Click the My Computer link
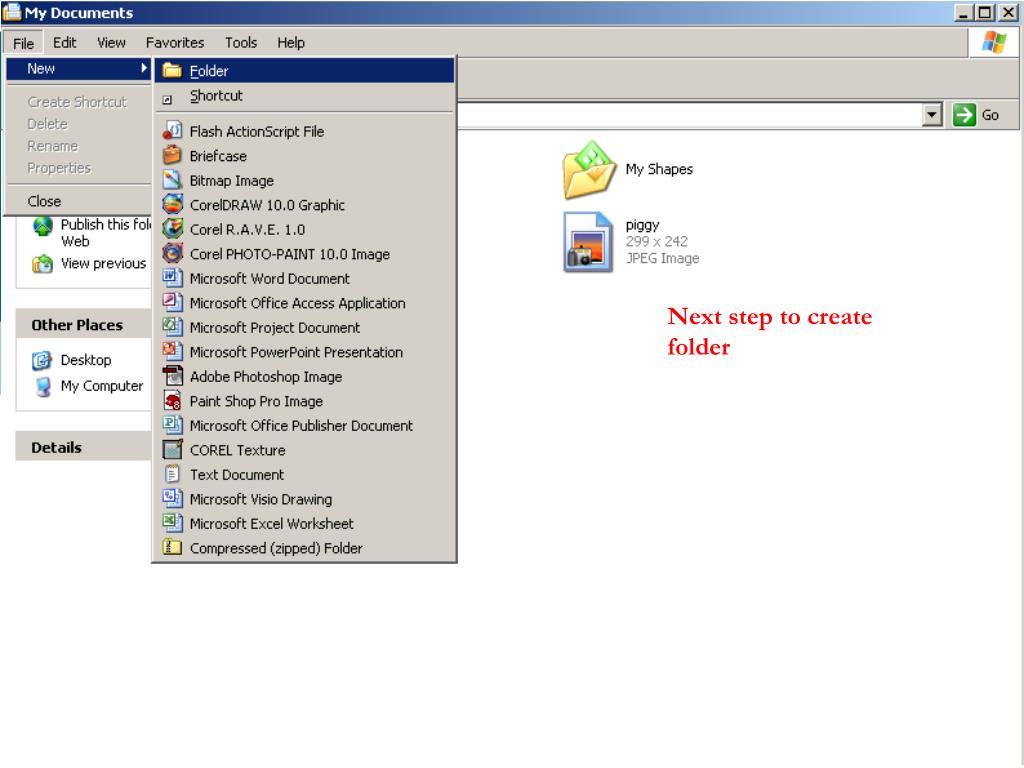The height and width of the screenshot is (768, 1024). (x=101, y=386)
